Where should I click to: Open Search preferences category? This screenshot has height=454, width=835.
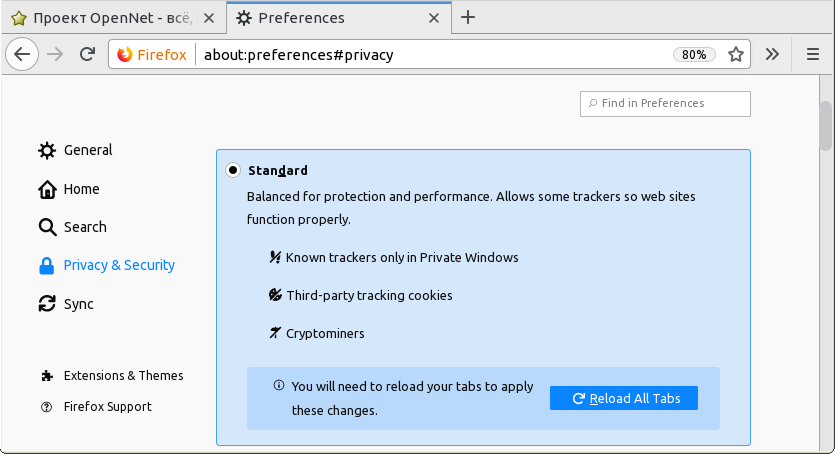85,227
